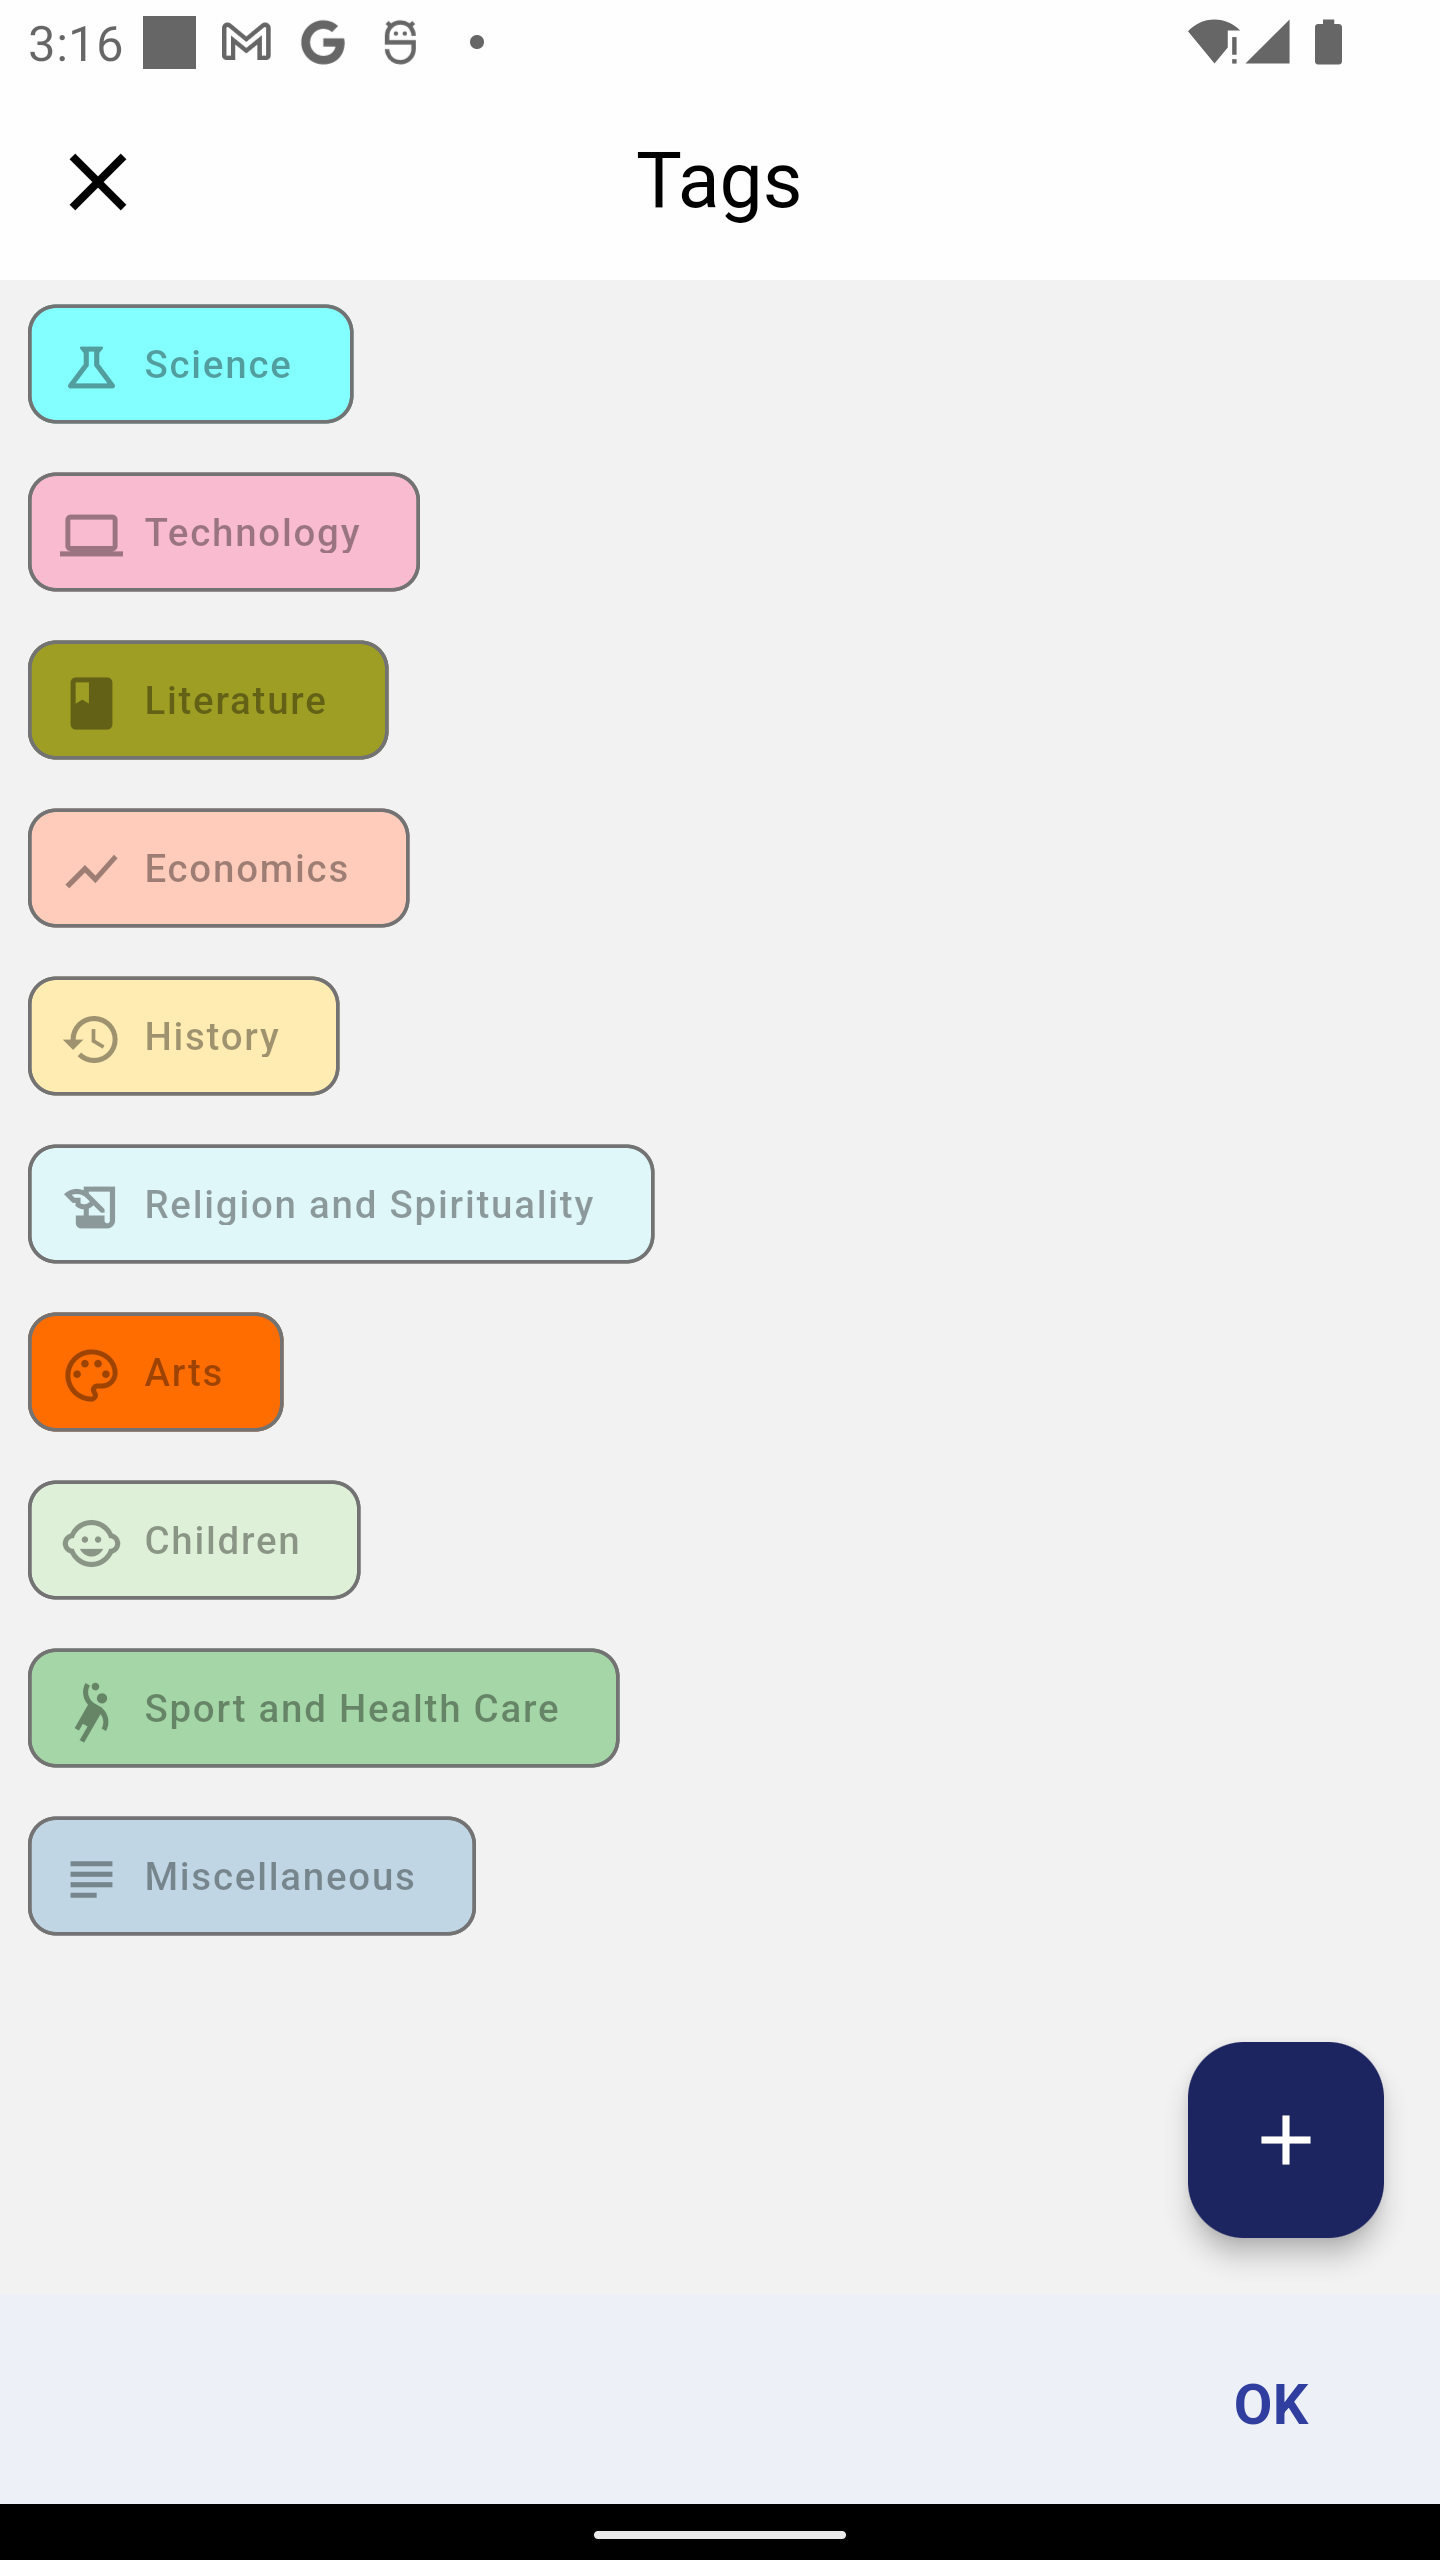1440x2560 pixels.
Task: Toggle the Economics tag label
Action: tap(246, 868)
